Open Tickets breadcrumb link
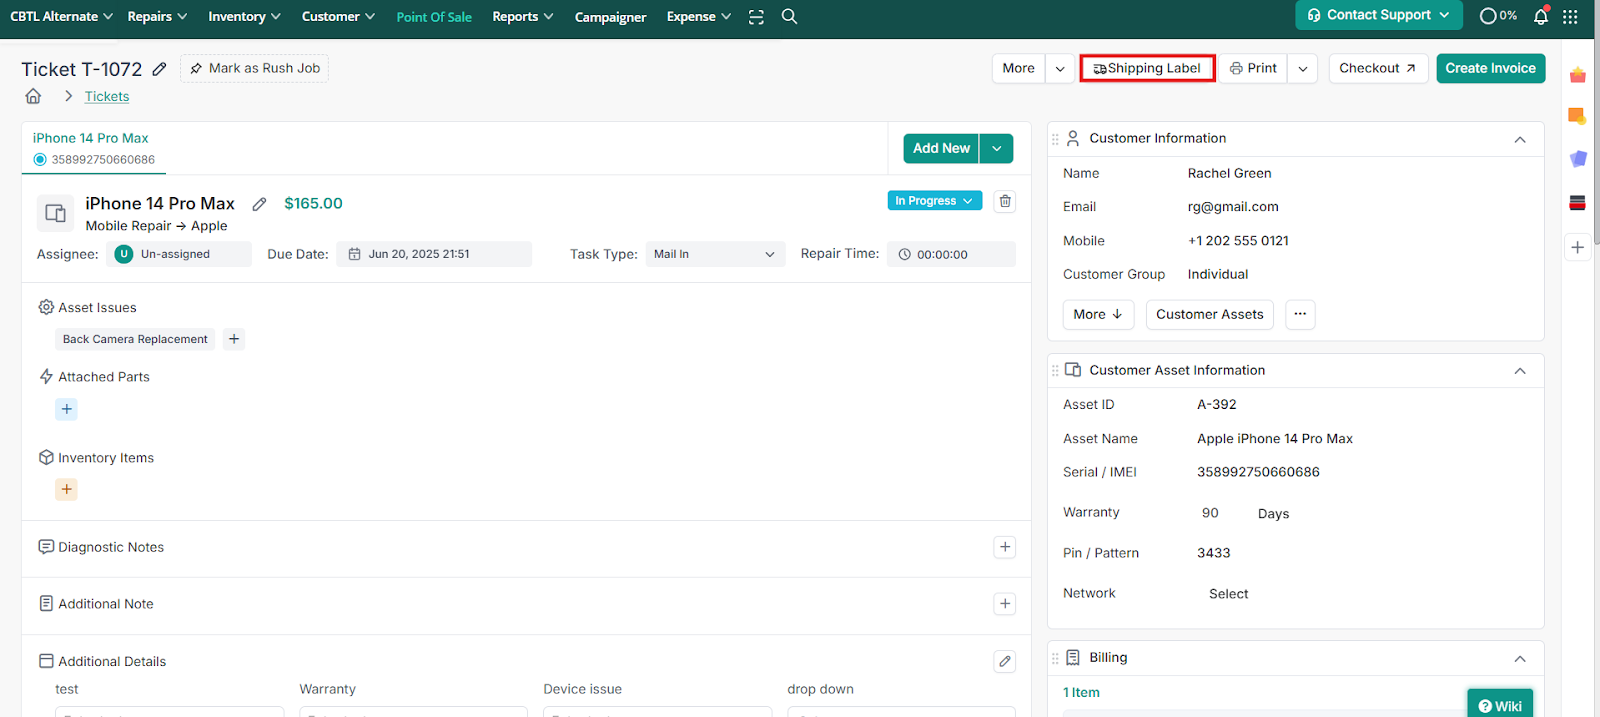Image resolution: width=1600 pixels, height=717 pixels. point(107,96)
